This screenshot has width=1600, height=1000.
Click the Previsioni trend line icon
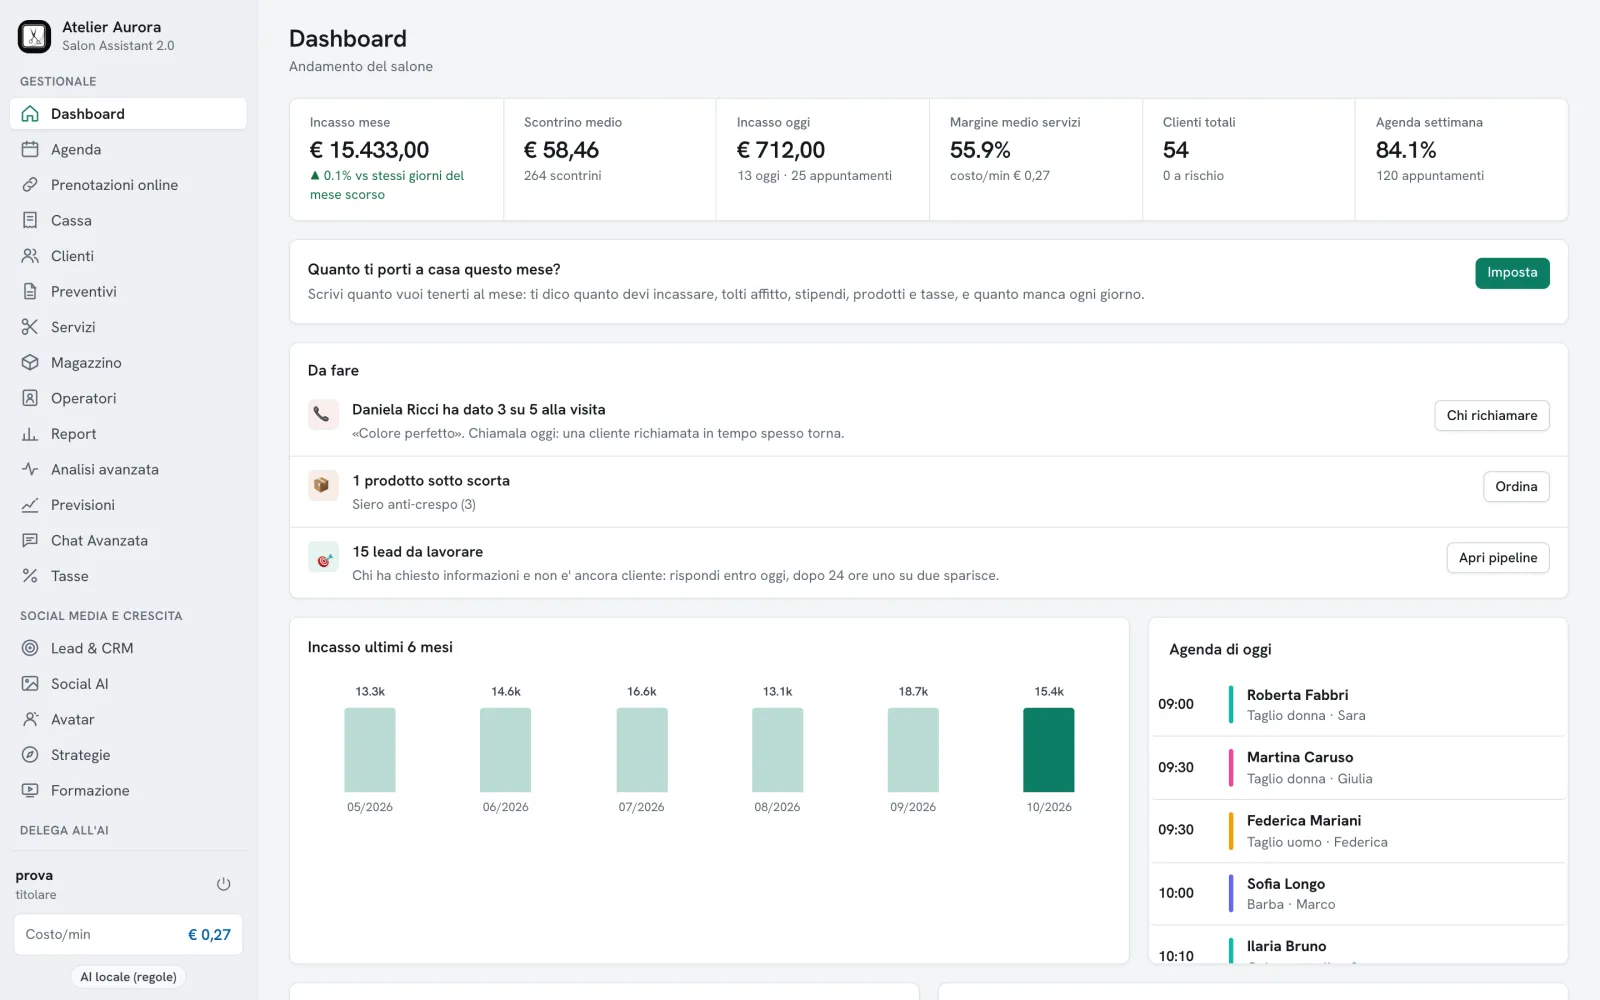click(30, 505)
